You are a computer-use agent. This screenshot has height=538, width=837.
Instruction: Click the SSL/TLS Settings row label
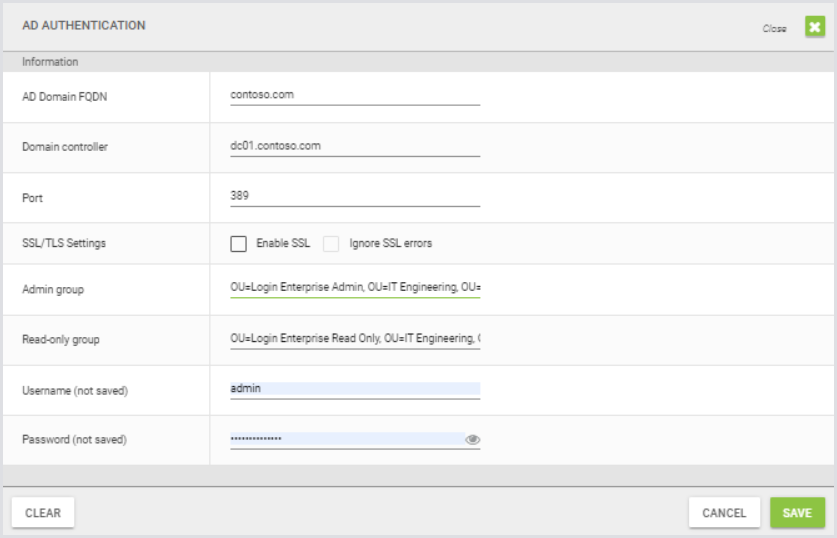coord(64,243)
